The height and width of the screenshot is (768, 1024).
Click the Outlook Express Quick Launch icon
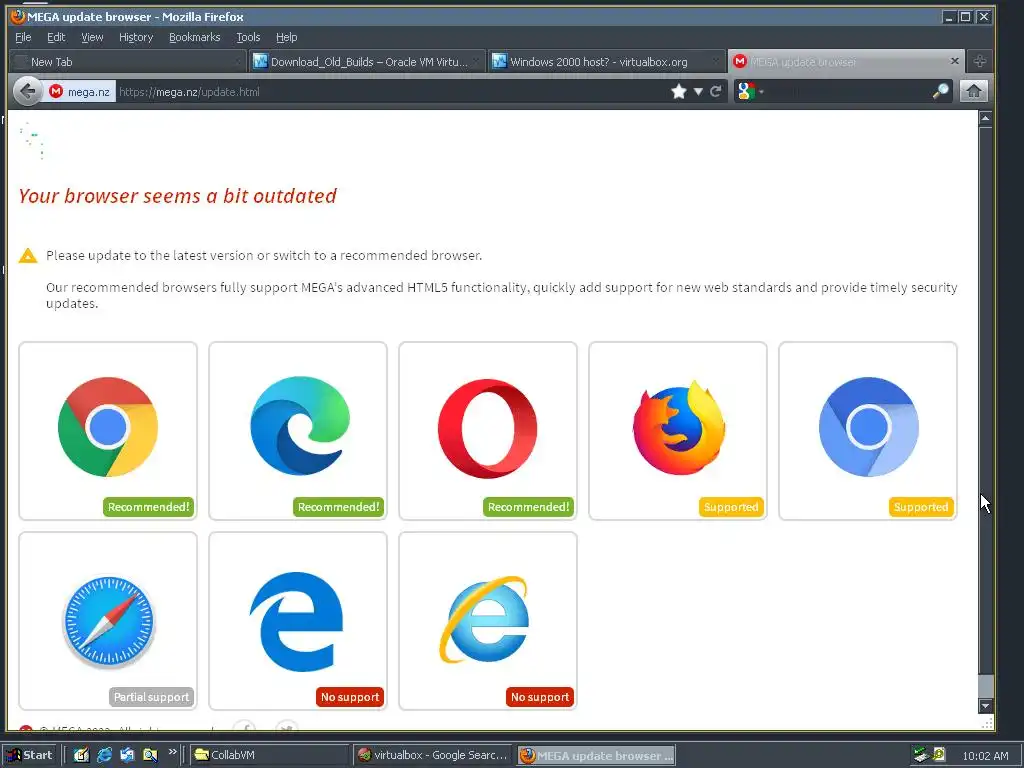pos(127,755)
